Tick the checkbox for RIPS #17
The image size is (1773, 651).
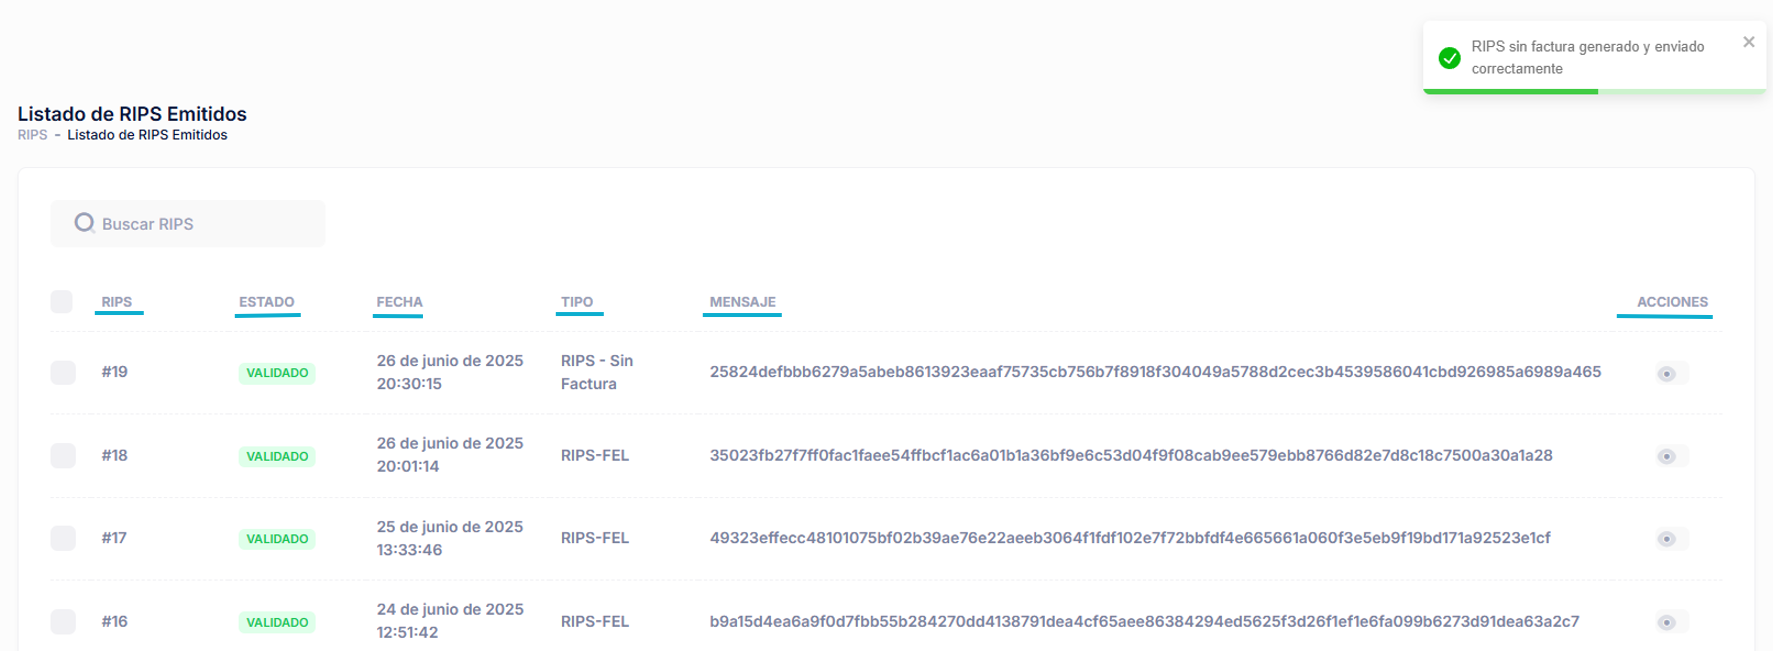click(x=63, y=538)
